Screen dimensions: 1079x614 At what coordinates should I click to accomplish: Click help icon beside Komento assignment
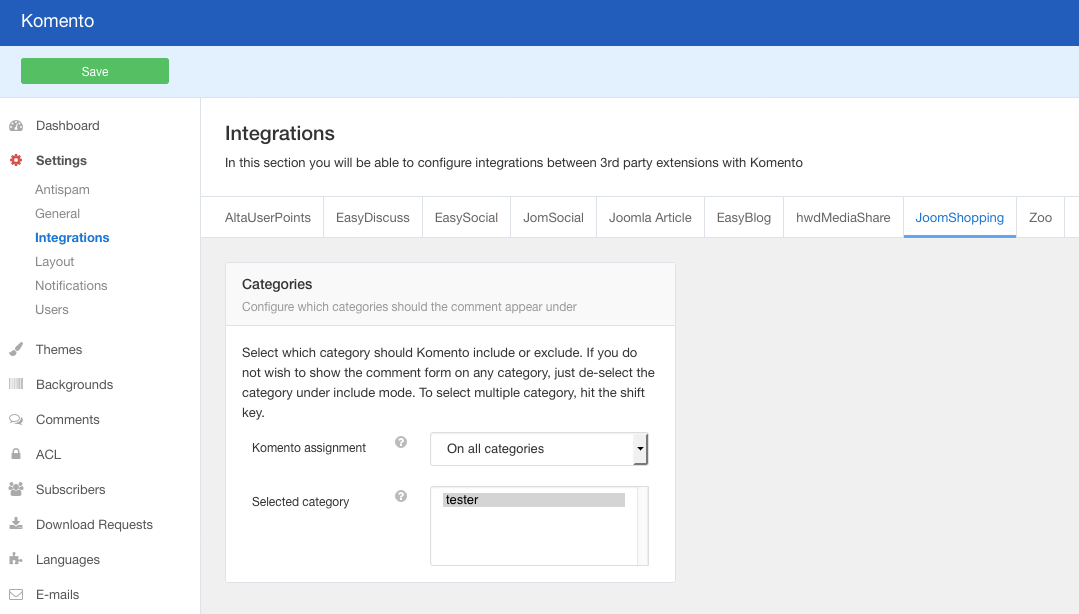point(400,442)
